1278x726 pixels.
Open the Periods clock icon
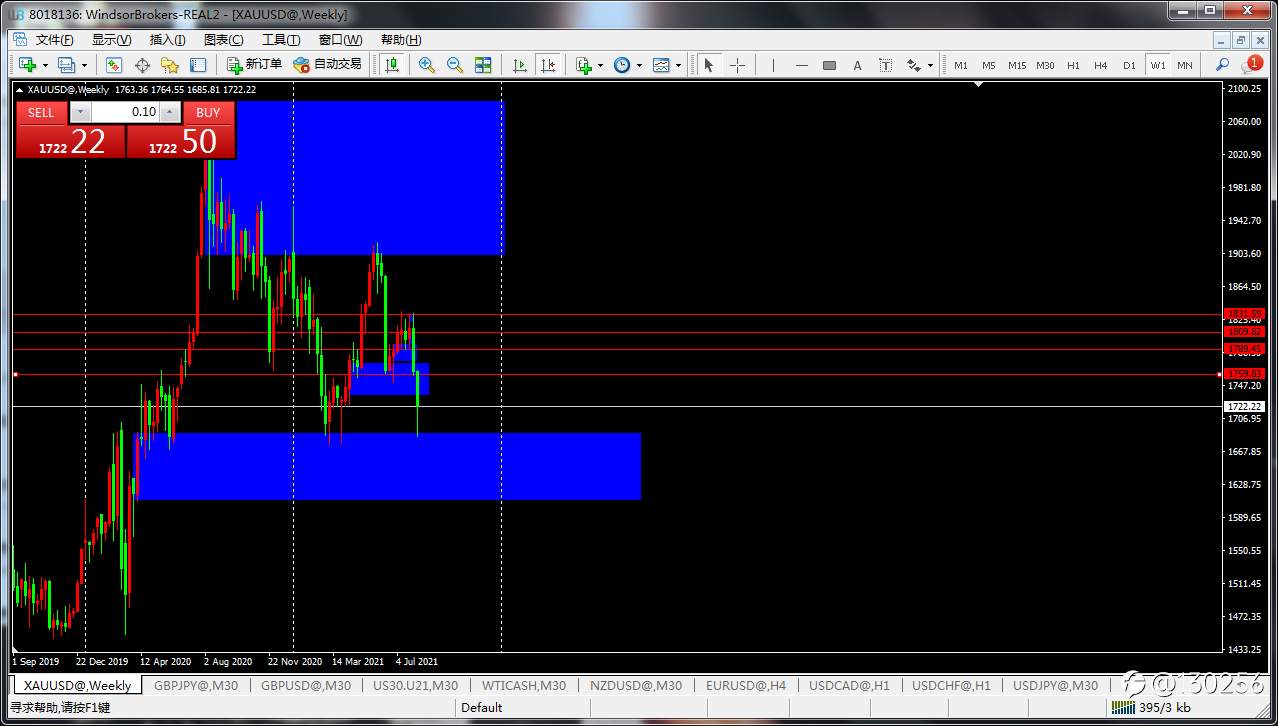click(622, 65)
